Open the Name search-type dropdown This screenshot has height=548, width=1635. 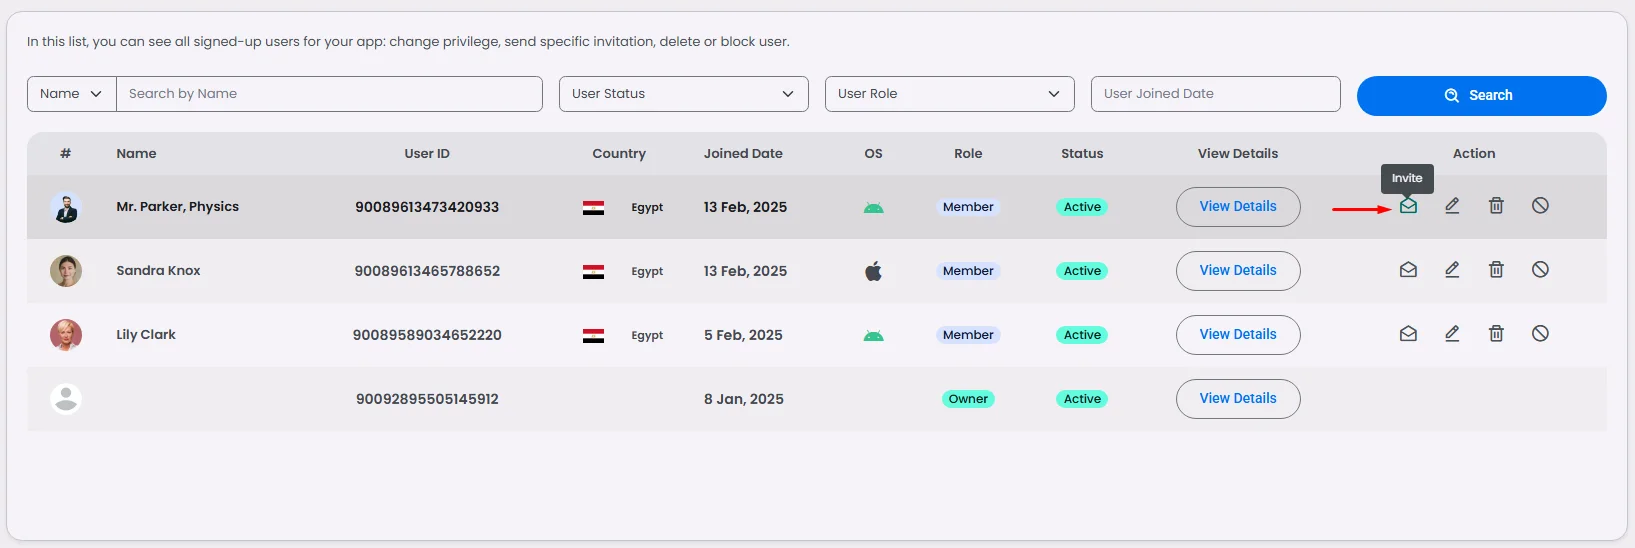click(71, 94)
